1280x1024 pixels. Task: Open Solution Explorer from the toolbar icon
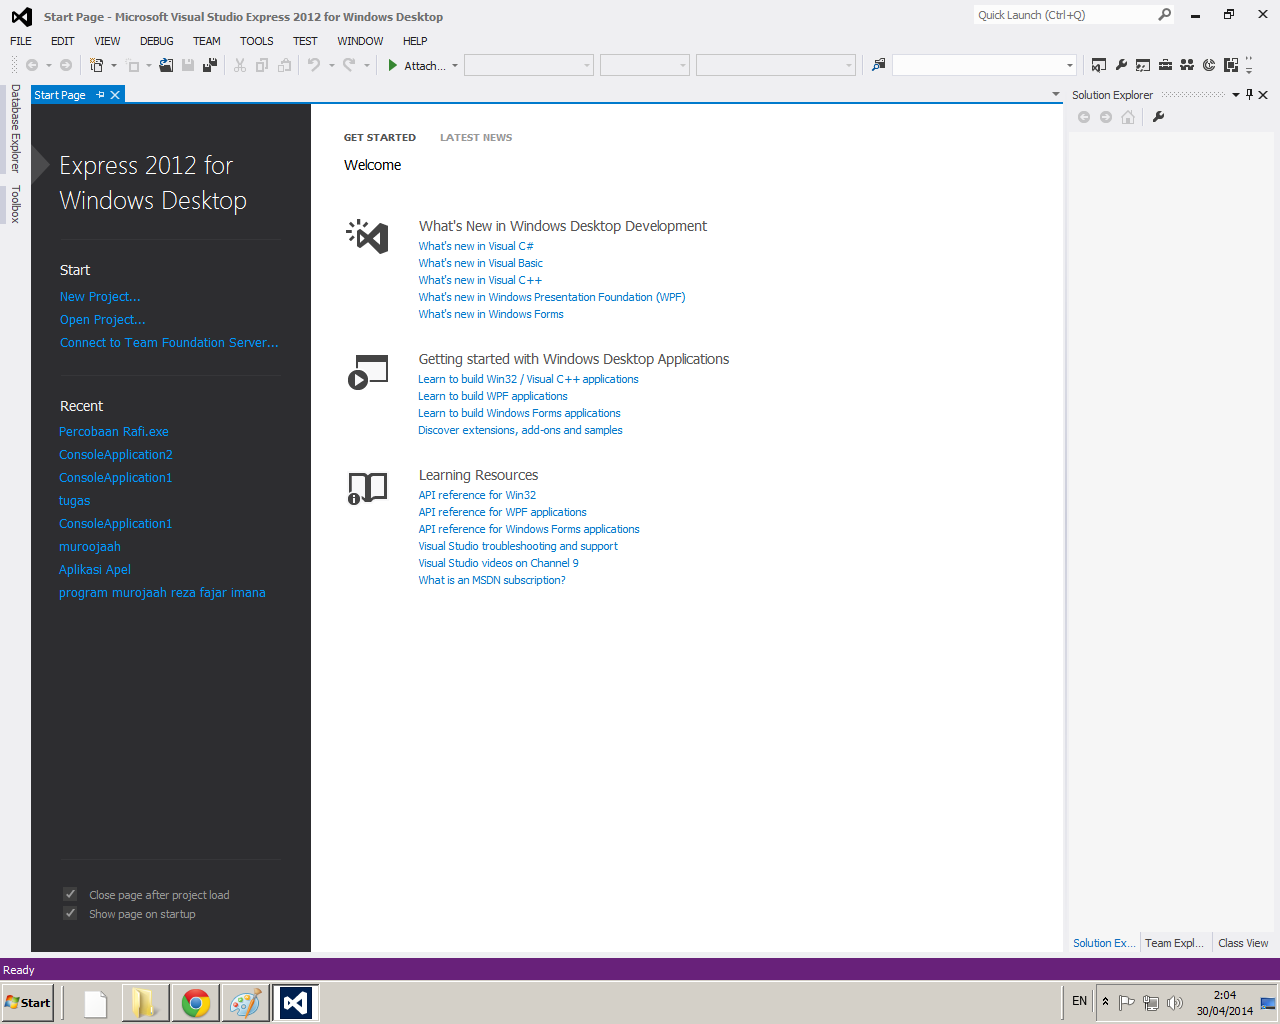[x=1099, y=65]
